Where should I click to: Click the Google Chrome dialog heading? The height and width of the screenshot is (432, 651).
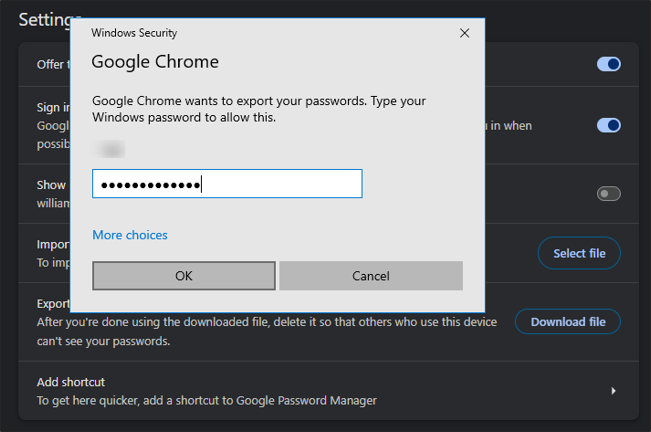155,62
